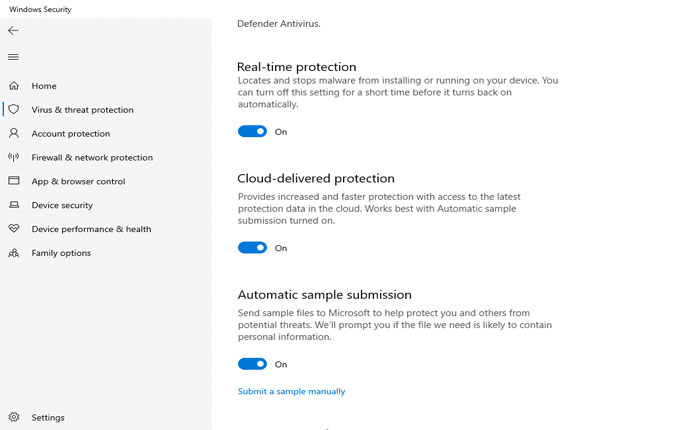Expand the hamburger navigation menu
This screenshot has height=430, width=700.
click(x=13, y=57)
